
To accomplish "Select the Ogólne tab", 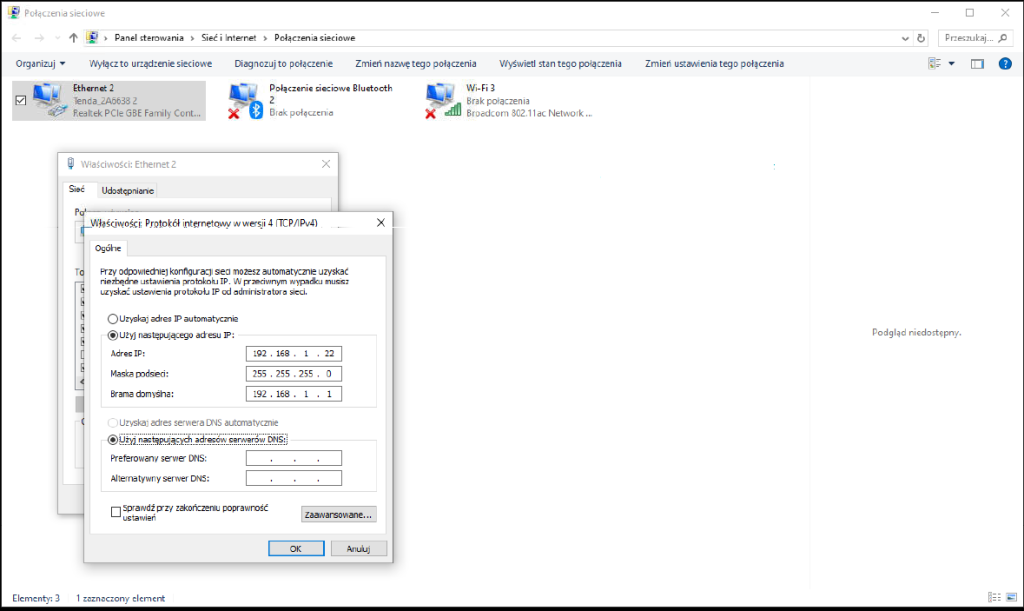I will [107, 248].
